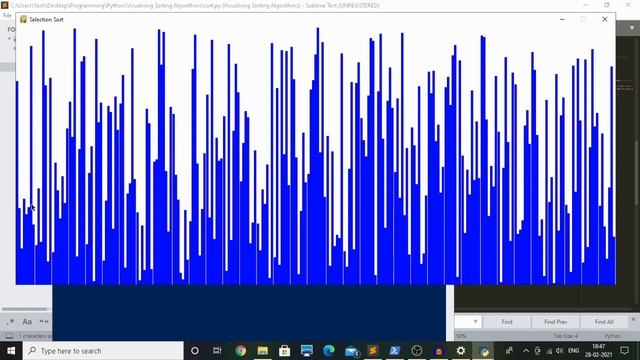Open PowerShell from taskbar
This screenshot has height=360, width=640.
point(395,351)
